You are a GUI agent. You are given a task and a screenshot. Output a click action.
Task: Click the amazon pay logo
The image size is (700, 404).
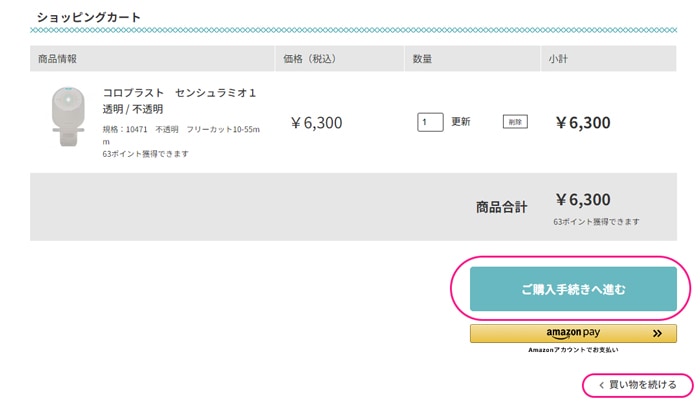(572, 334)
